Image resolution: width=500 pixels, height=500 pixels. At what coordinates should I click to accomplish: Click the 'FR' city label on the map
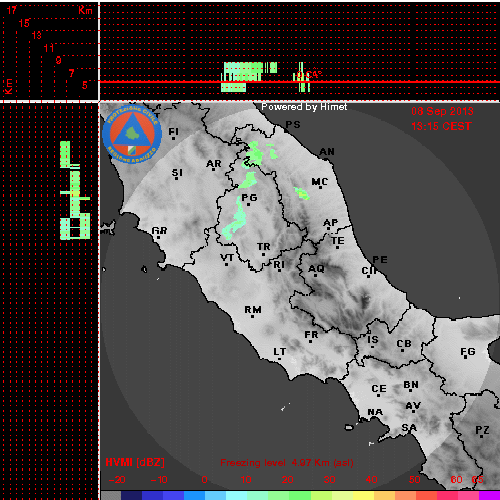(311, 335)
